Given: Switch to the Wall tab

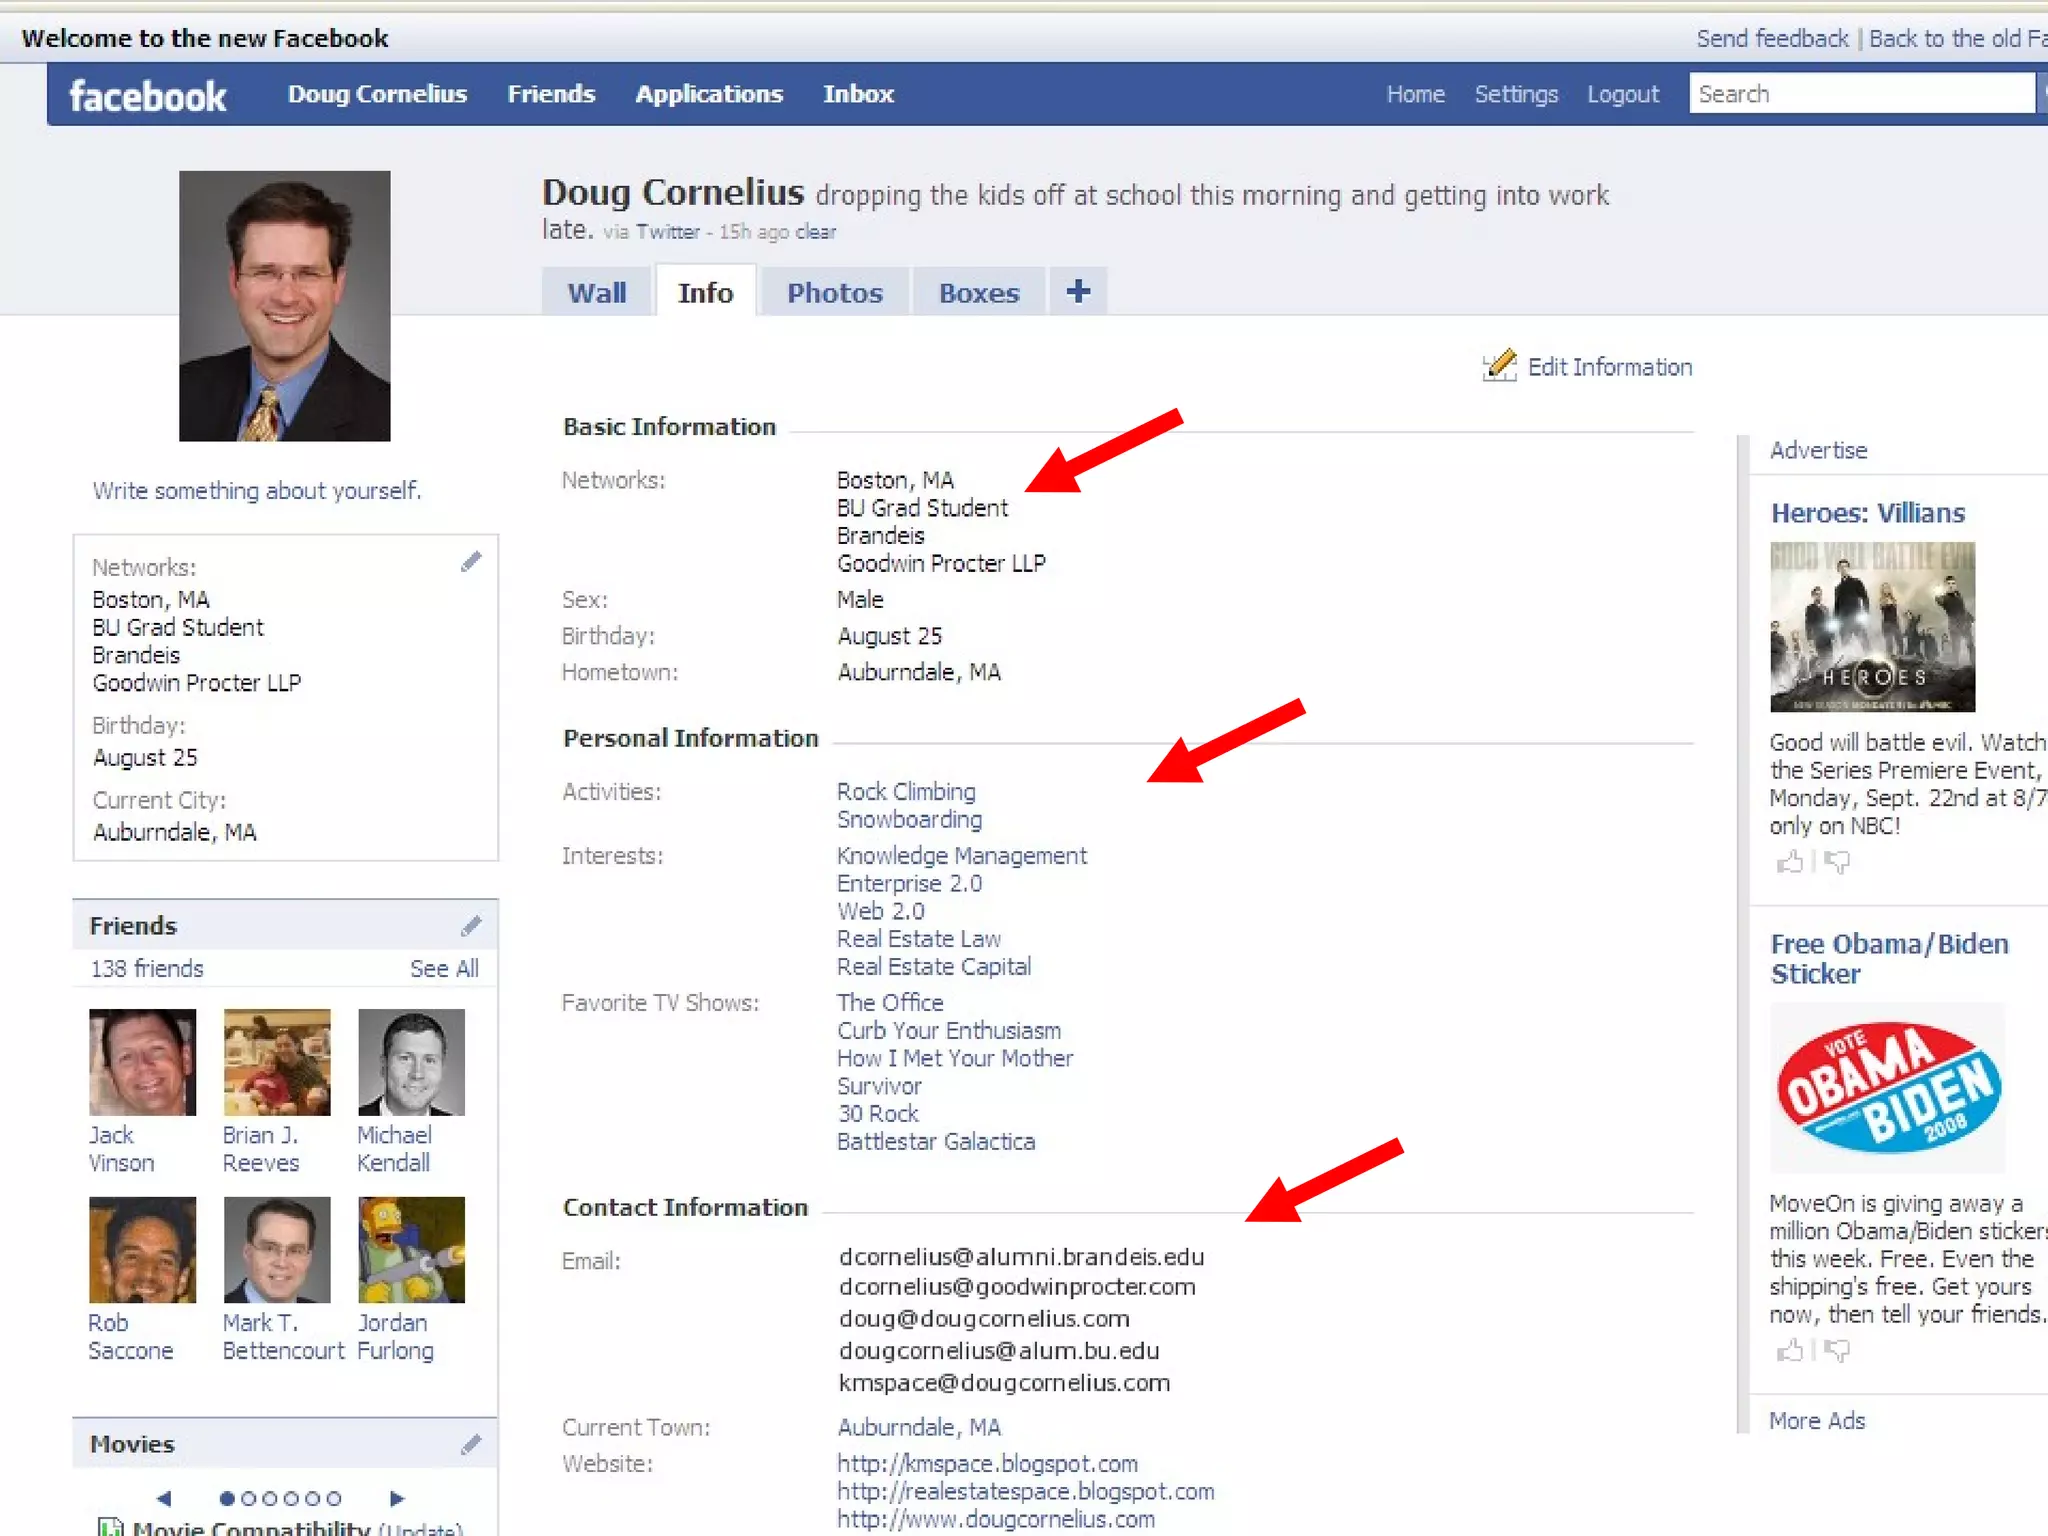Looking at the screenshot, I should [597, 293].
